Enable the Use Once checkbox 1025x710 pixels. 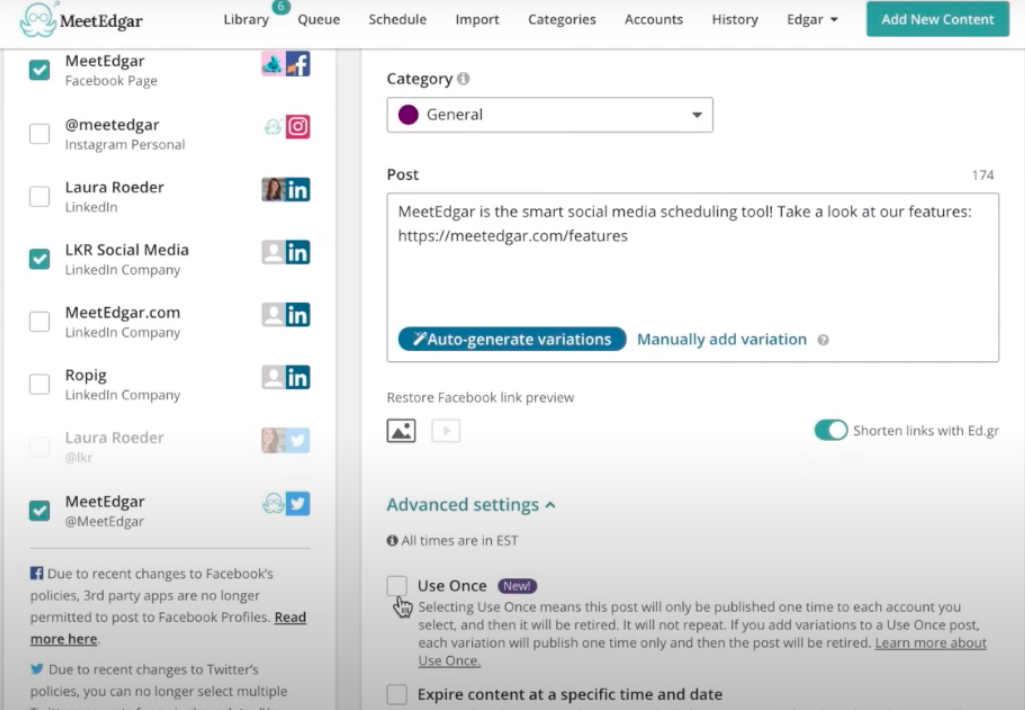pos(397,586)
